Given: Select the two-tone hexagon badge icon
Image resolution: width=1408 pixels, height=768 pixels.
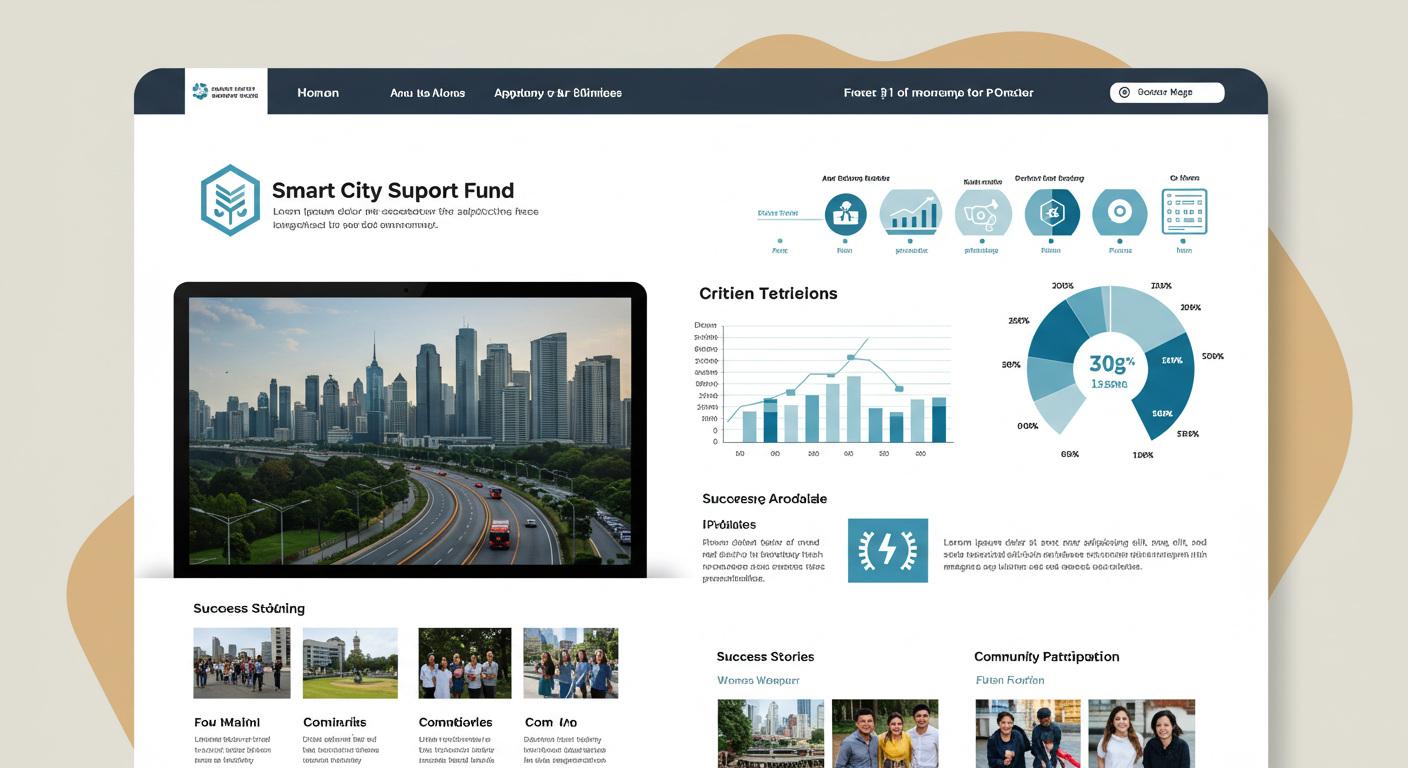Looking at the screenshot, I should (1052, 212).
